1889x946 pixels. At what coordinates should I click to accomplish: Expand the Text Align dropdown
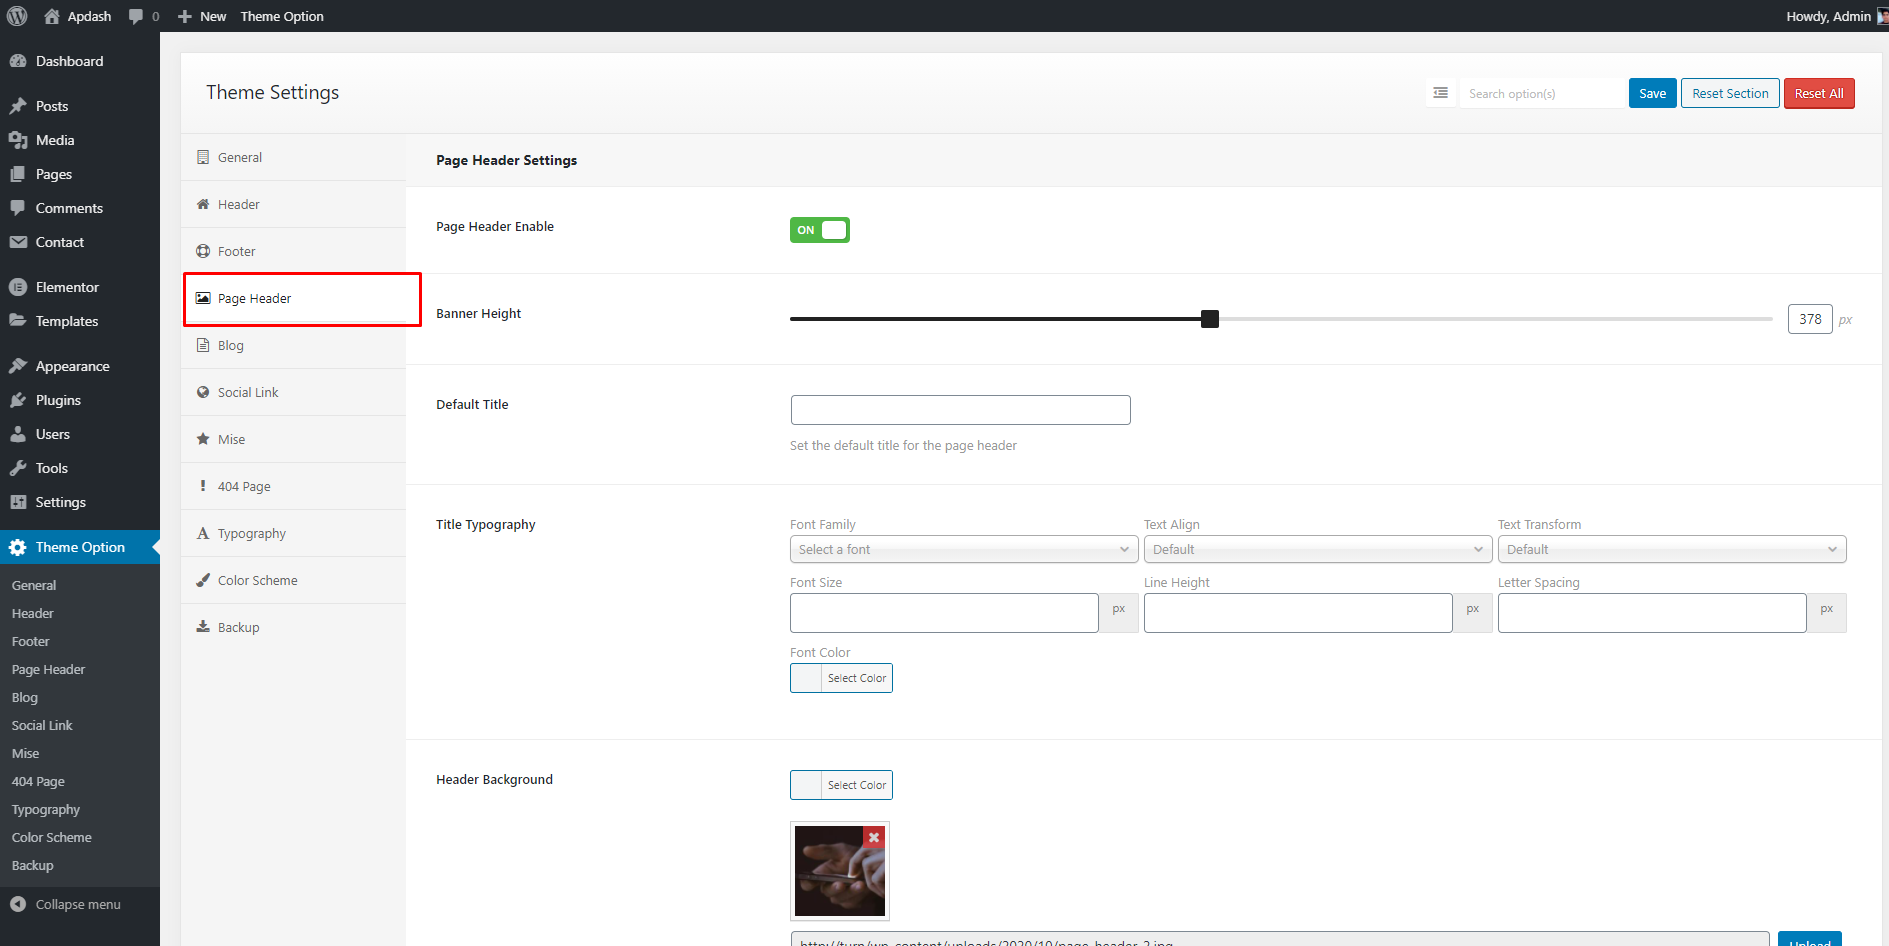tap(1317, 549)
